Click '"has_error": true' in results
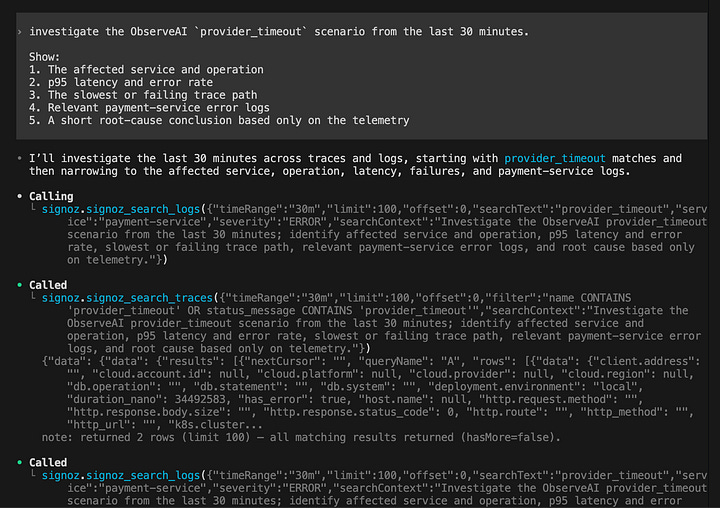Image resolution: width=720 pixels, height=508 pixels. pos(292,399)
